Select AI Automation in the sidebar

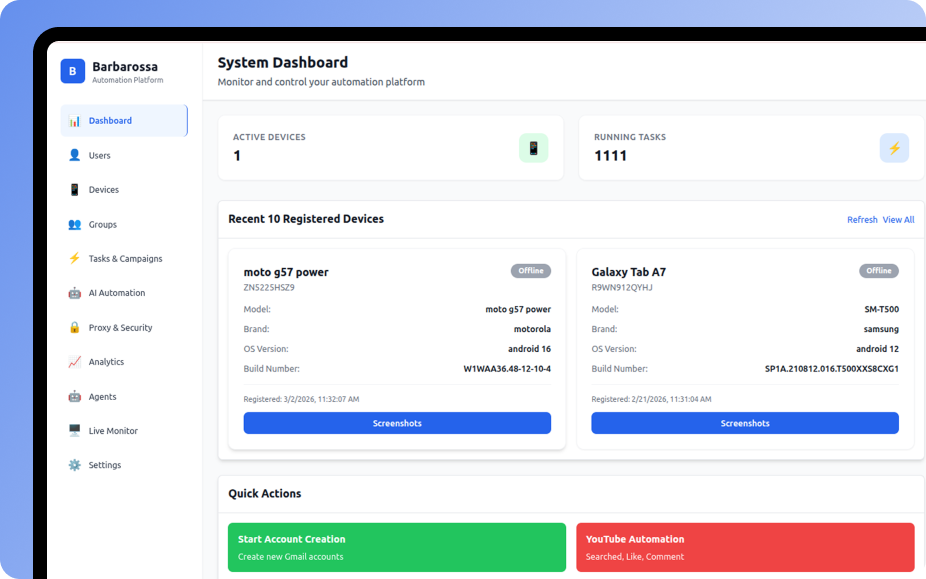click(124, 293)
